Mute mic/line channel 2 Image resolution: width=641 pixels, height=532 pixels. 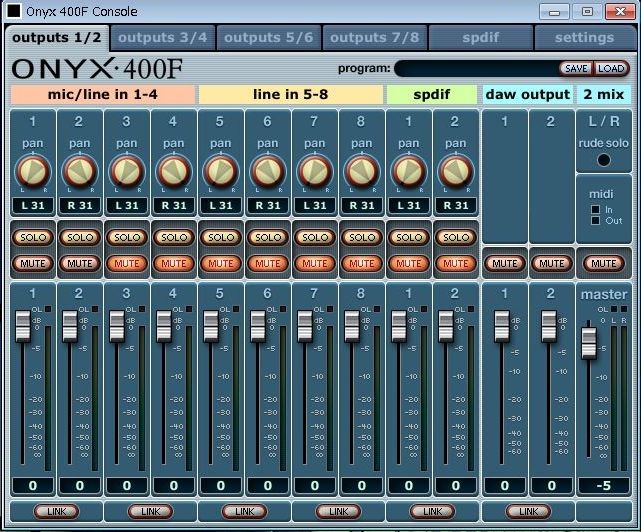(x=80, y=263)
